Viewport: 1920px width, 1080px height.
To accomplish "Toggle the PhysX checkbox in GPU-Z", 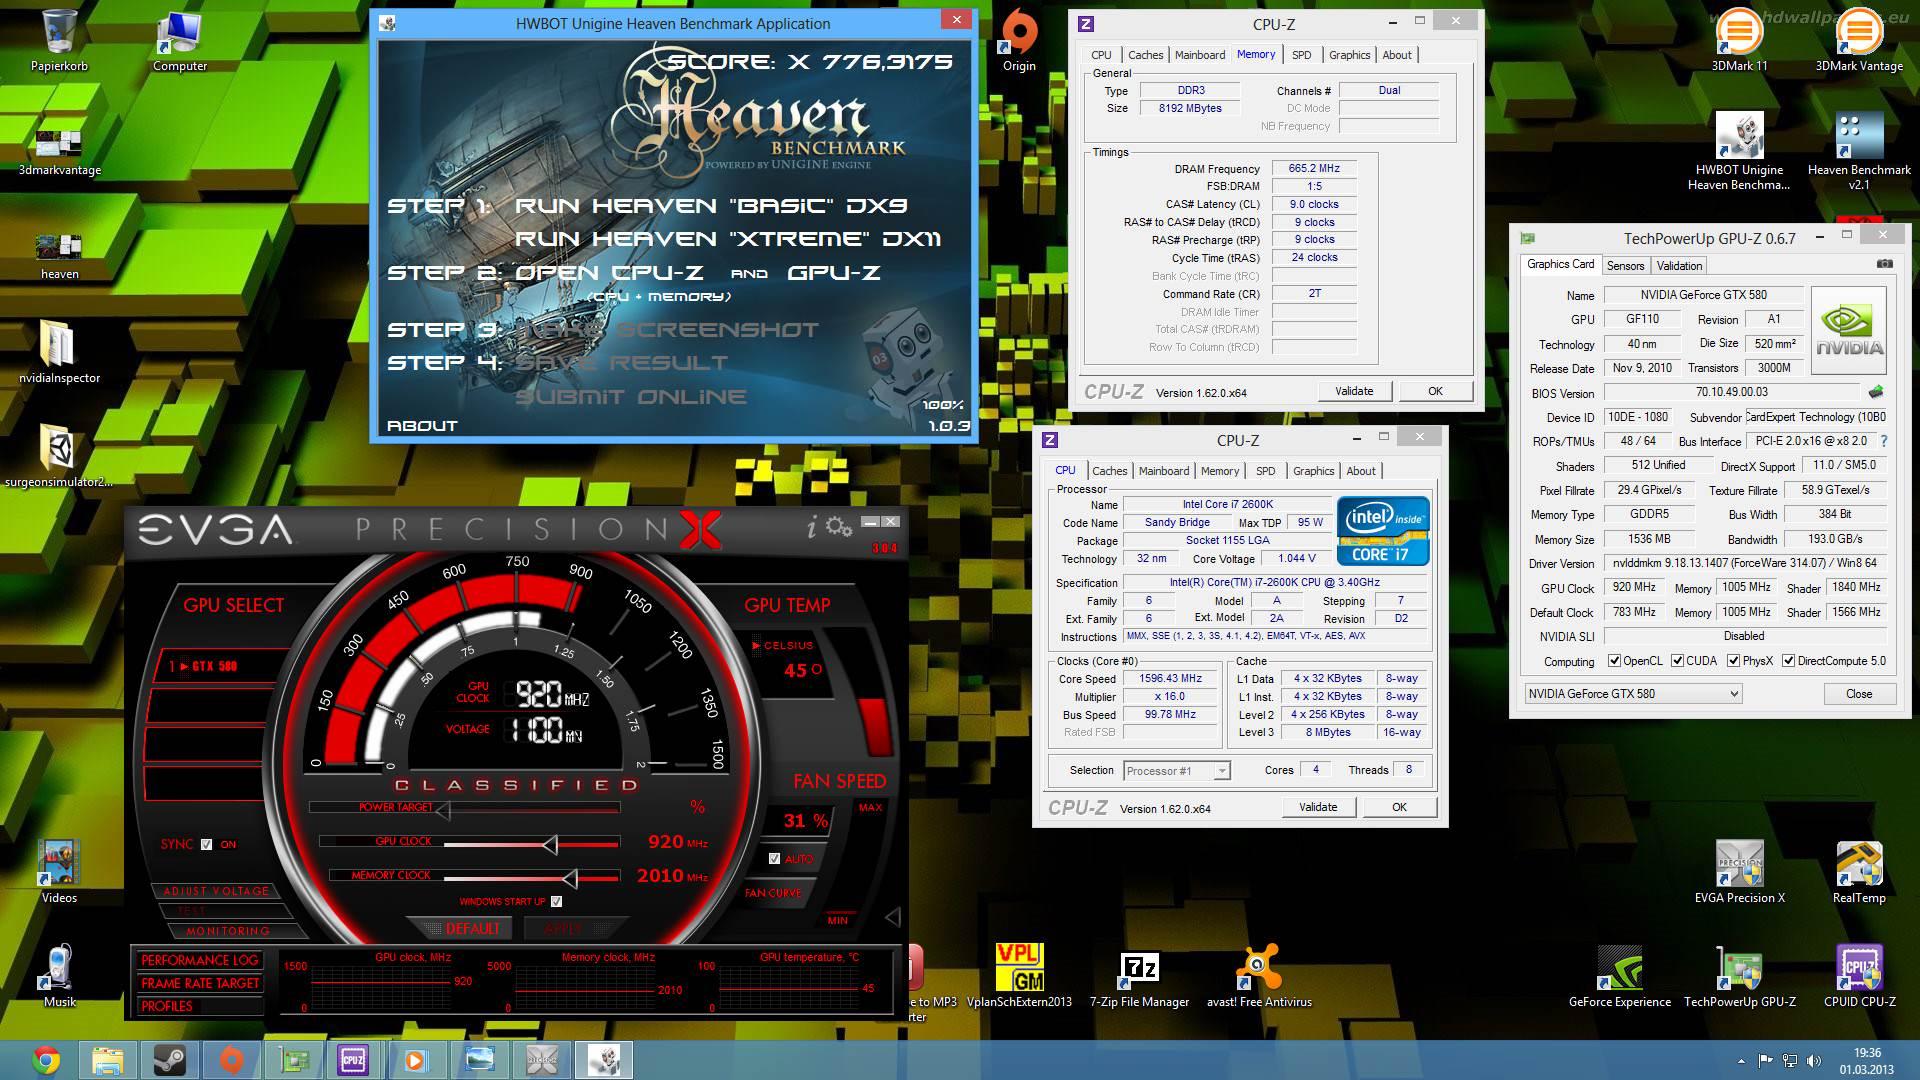I will point(1733,661).
